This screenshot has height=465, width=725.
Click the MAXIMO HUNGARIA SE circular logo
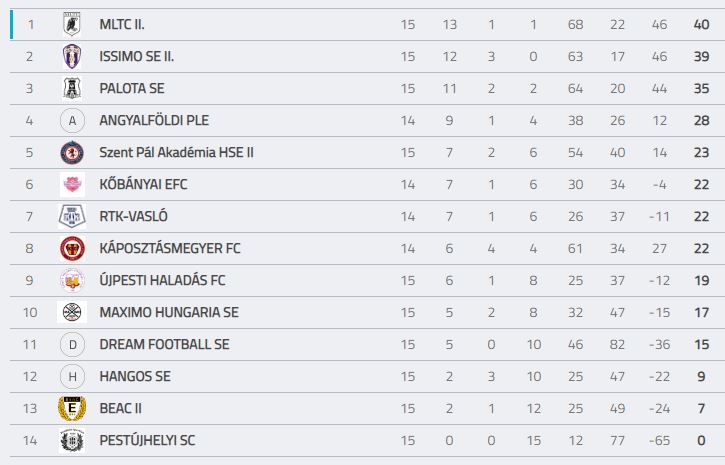pos(72,312)
